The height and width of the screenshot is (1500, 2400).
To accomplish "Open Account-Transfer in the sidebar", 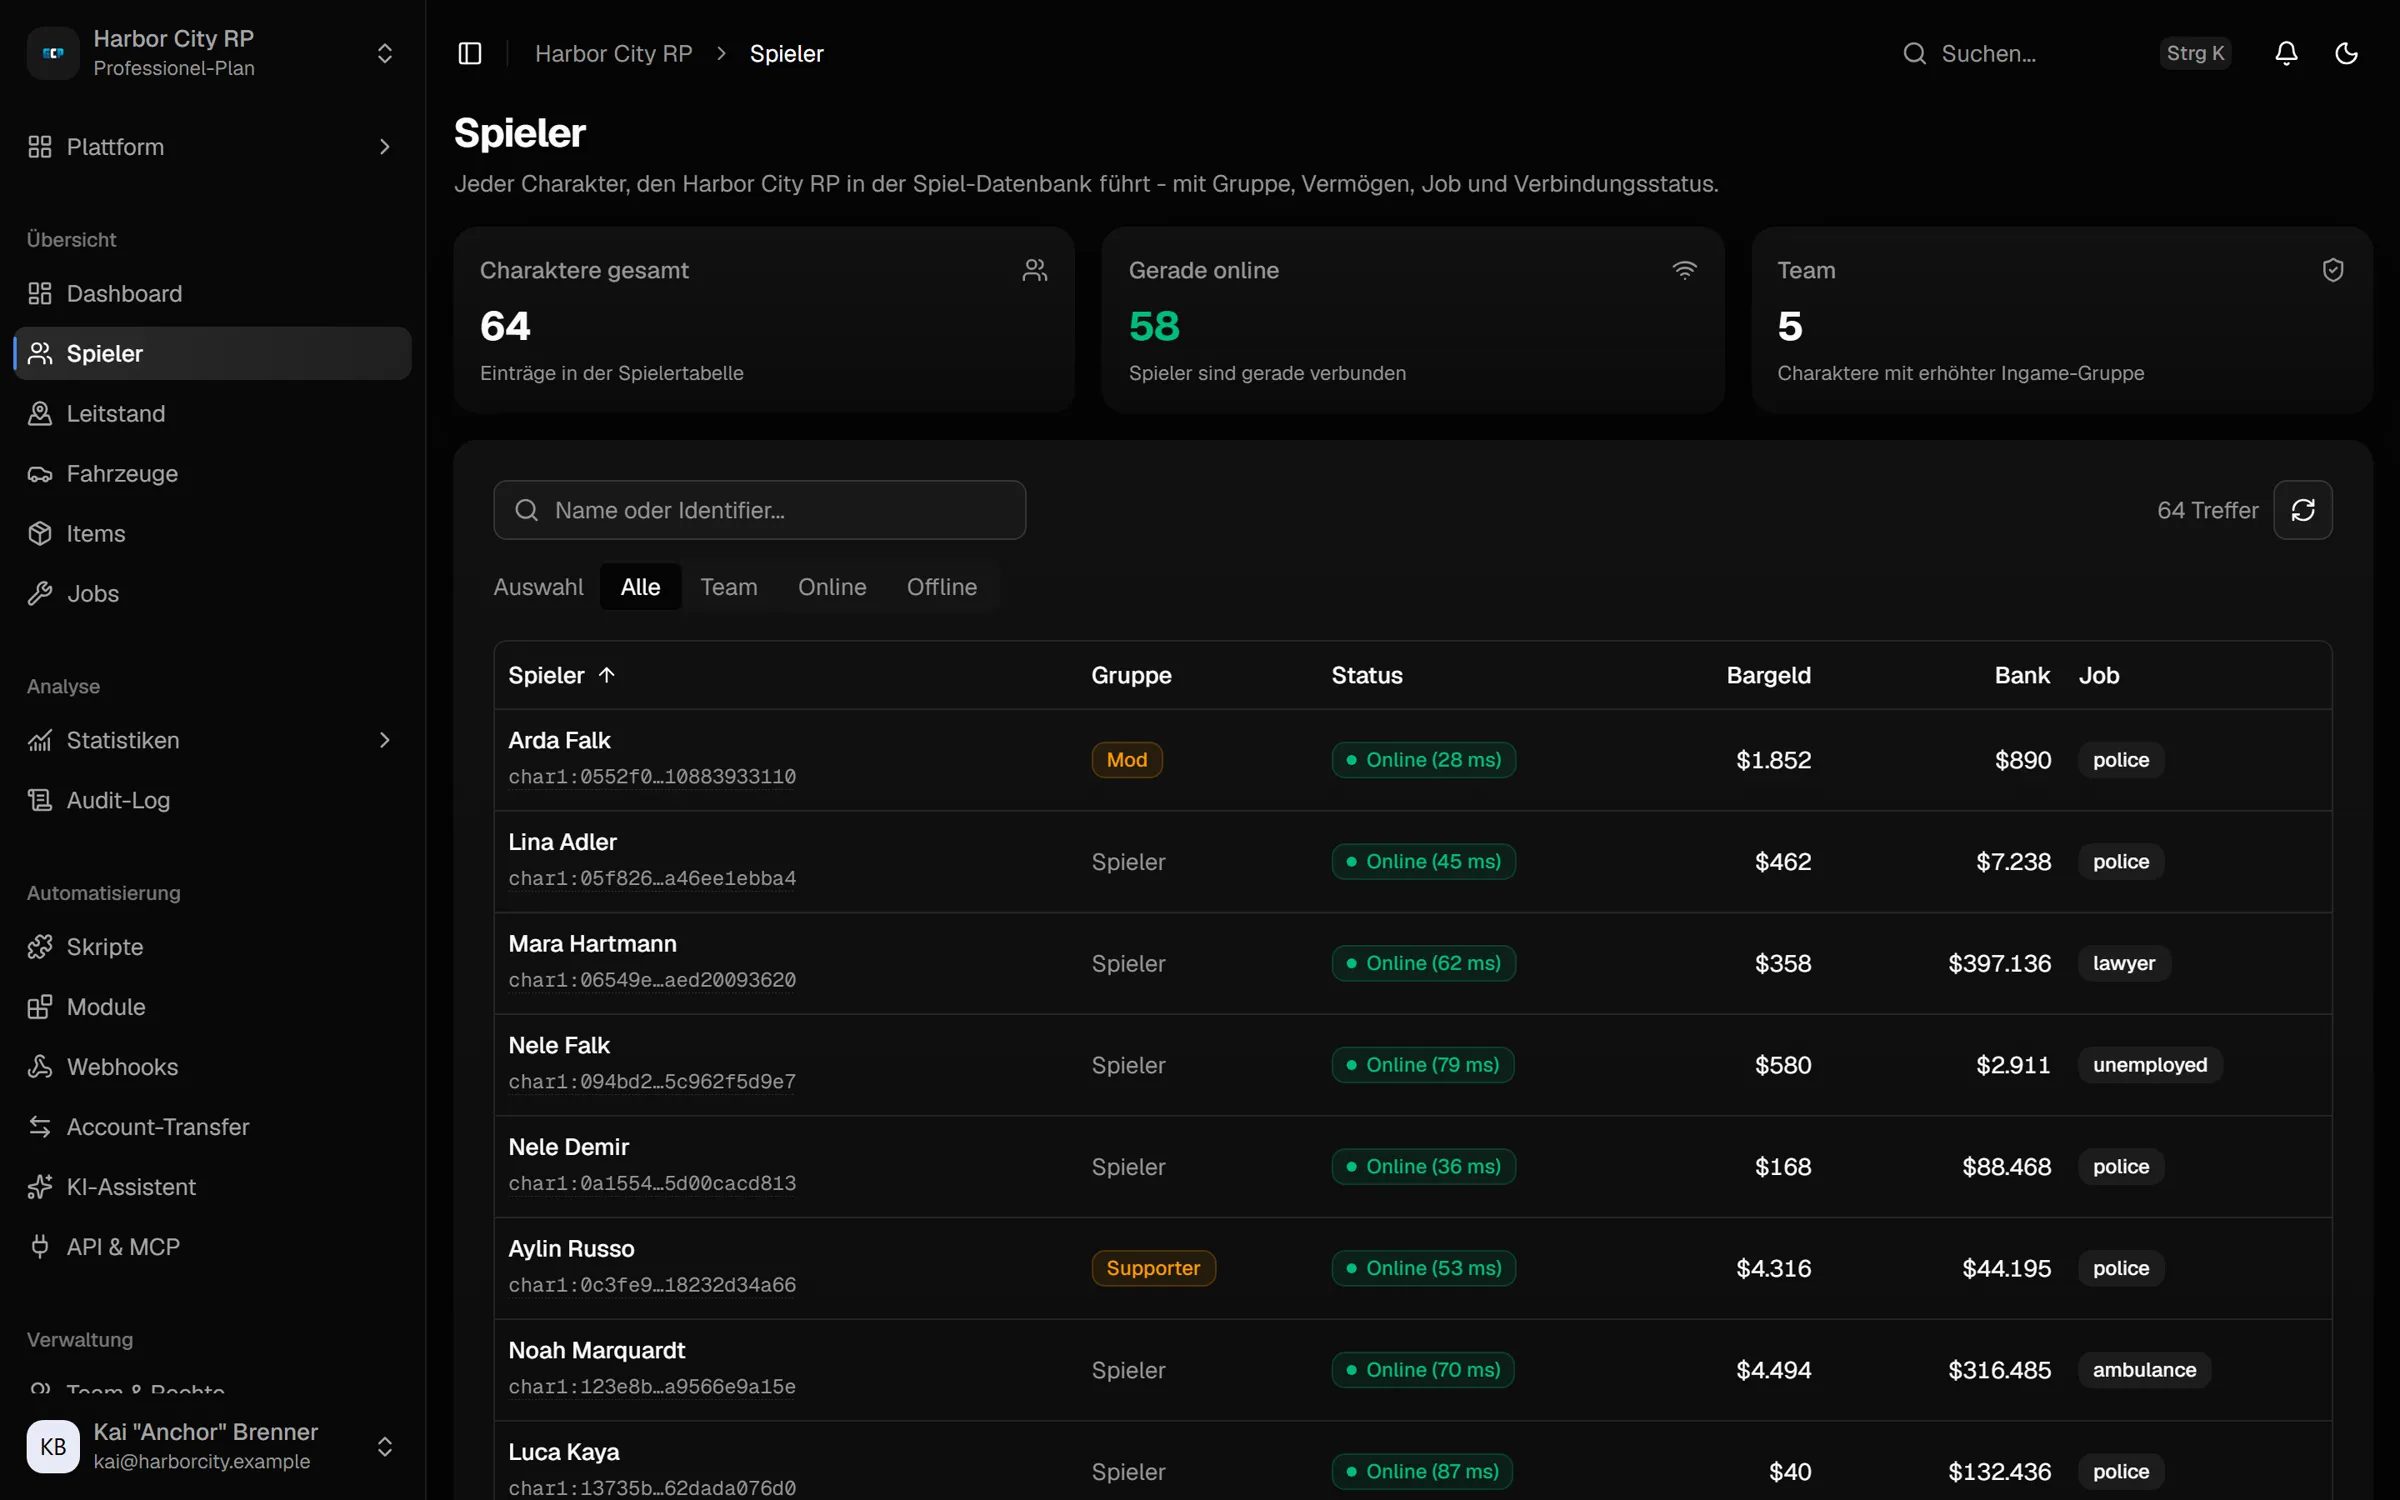I will [212, 1126].
